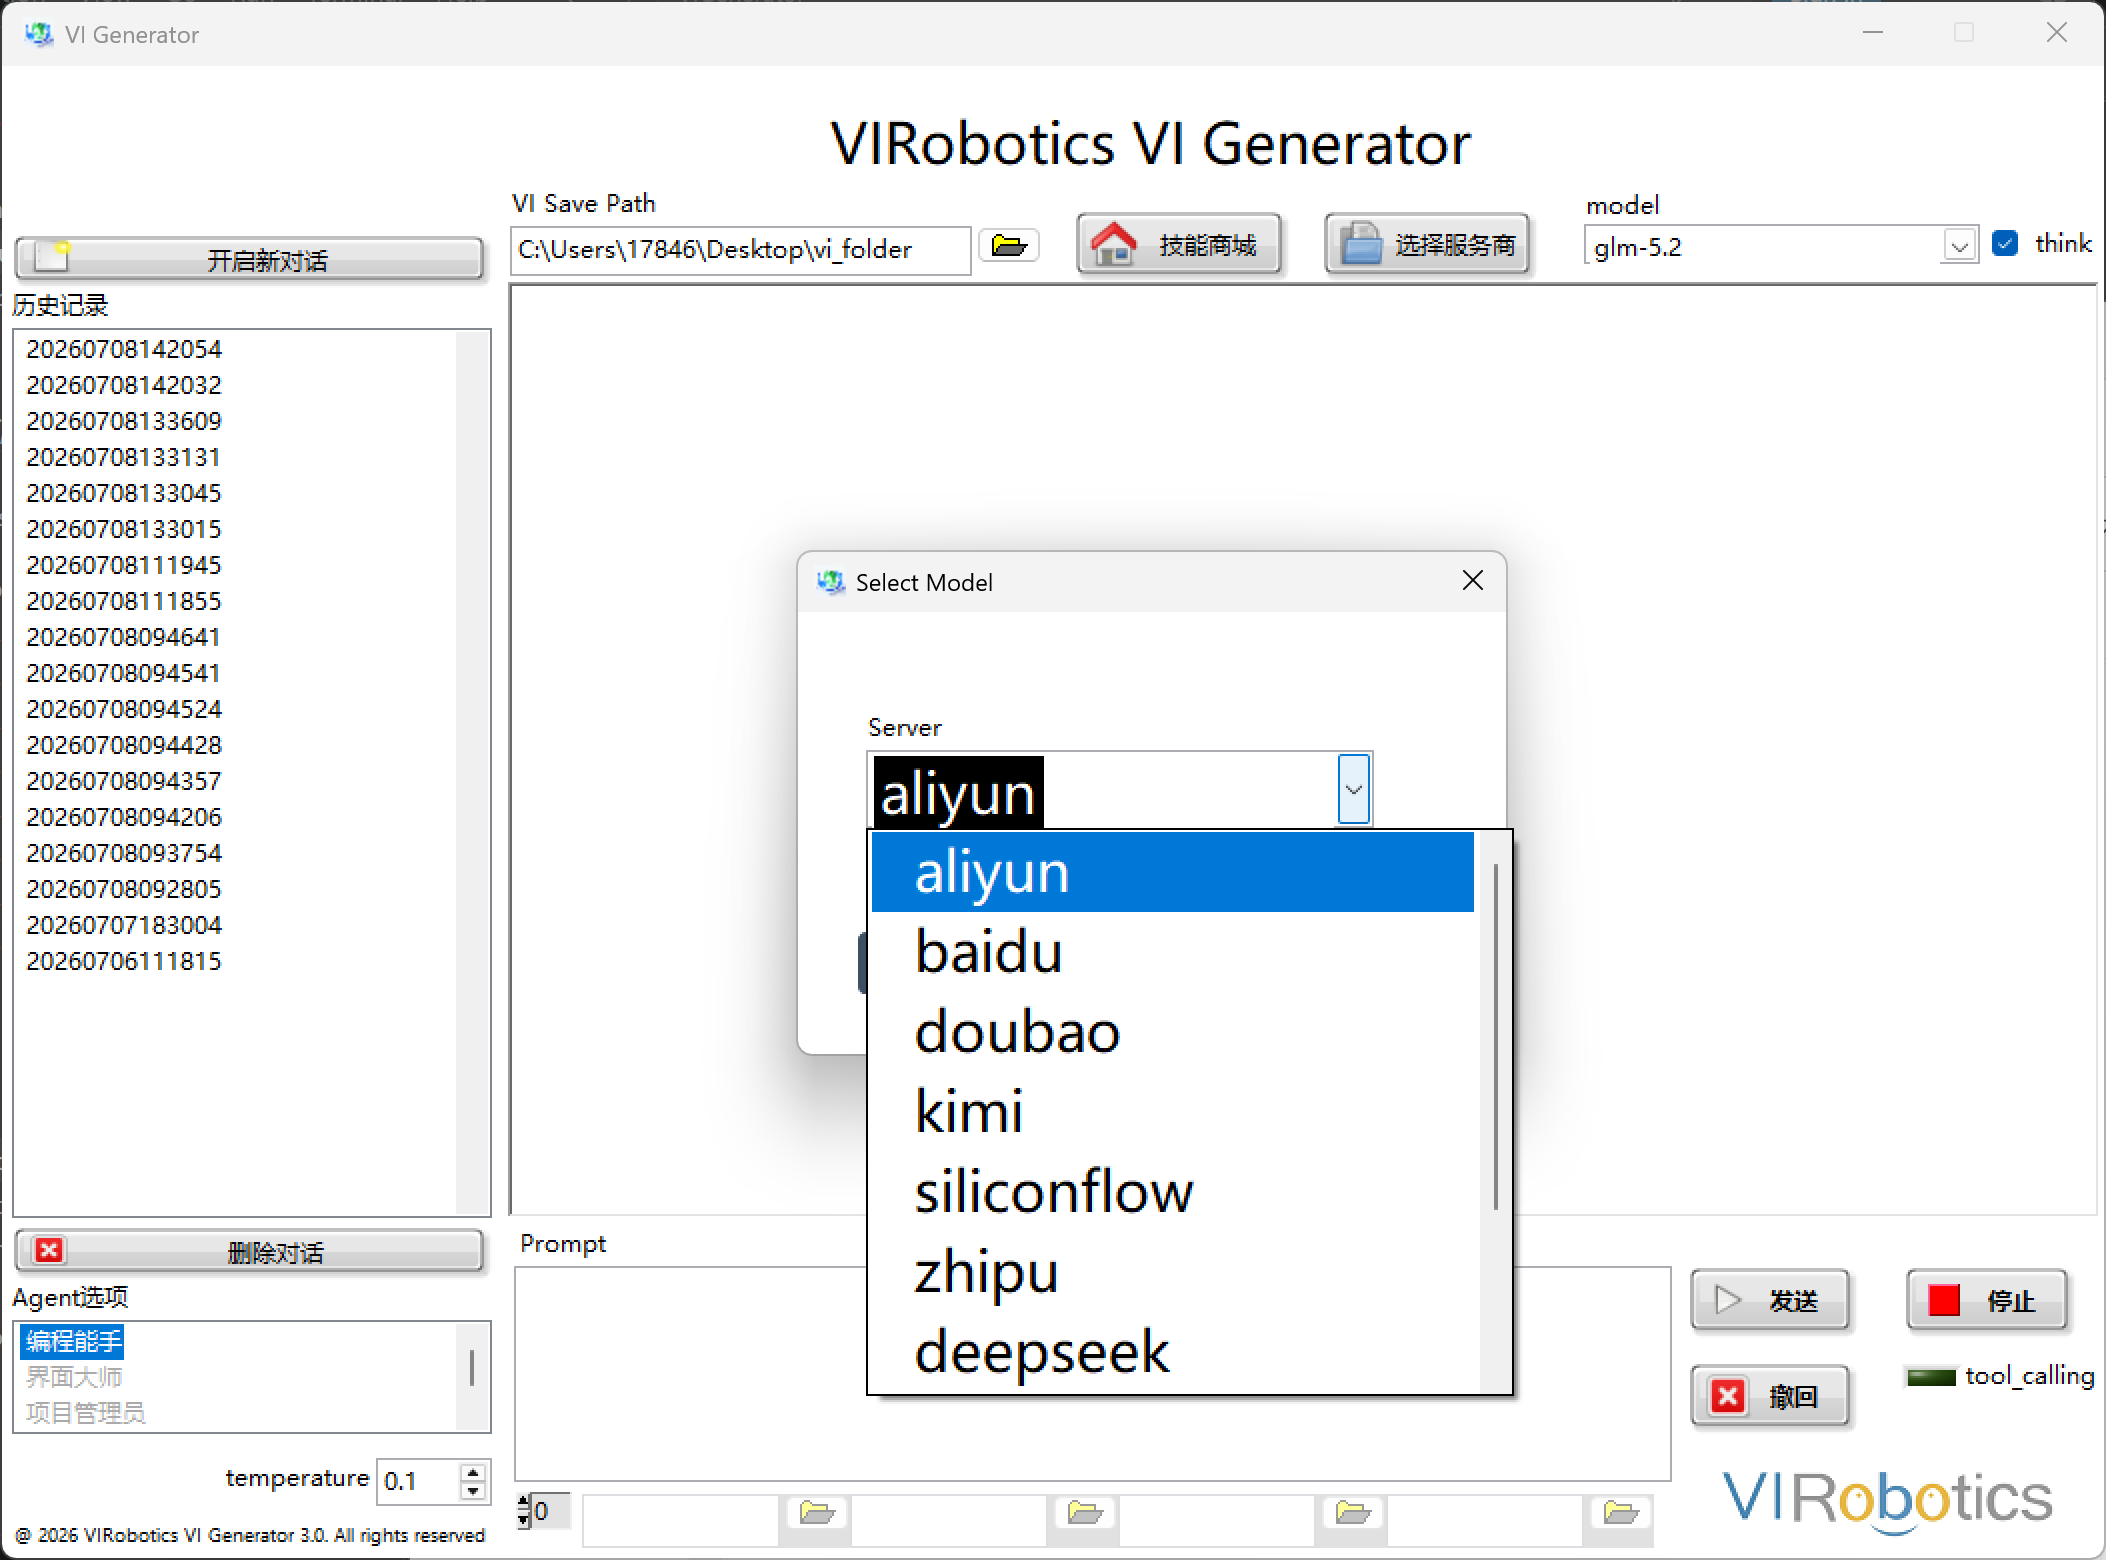Stop generation with the red 停止 button
Viewport: 2106px width, 1560px height.
pos(1987,1300)
